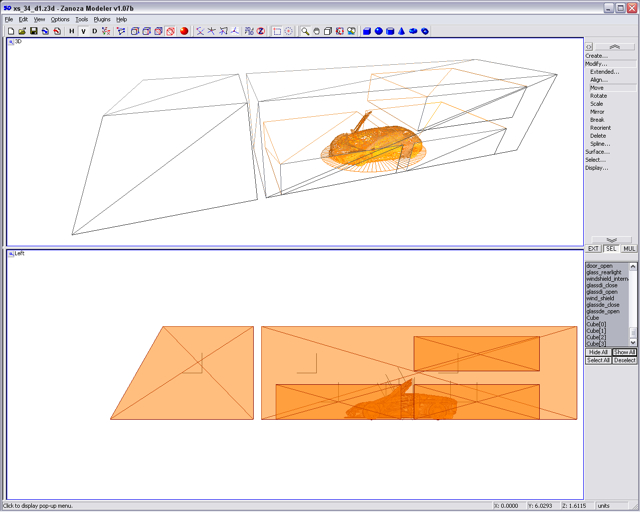Select wind_shield in the object list

[601, 298]
